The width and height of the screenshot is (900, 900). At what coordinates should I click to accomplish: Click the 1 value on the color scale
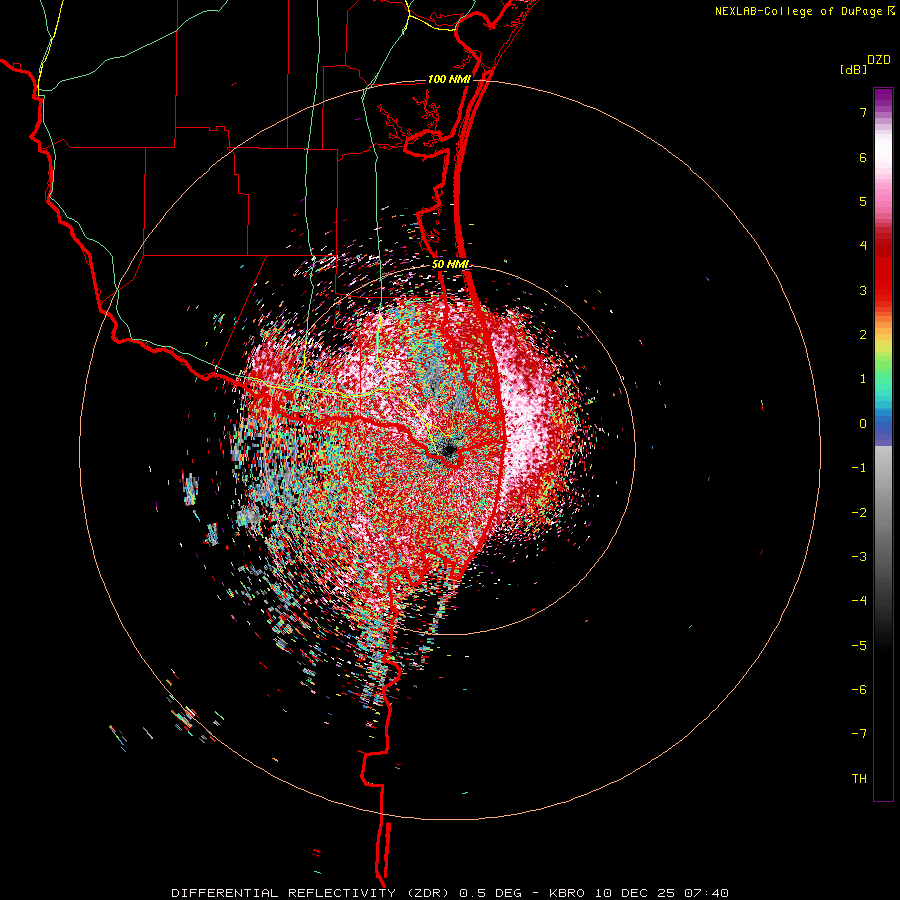[863, 379]
